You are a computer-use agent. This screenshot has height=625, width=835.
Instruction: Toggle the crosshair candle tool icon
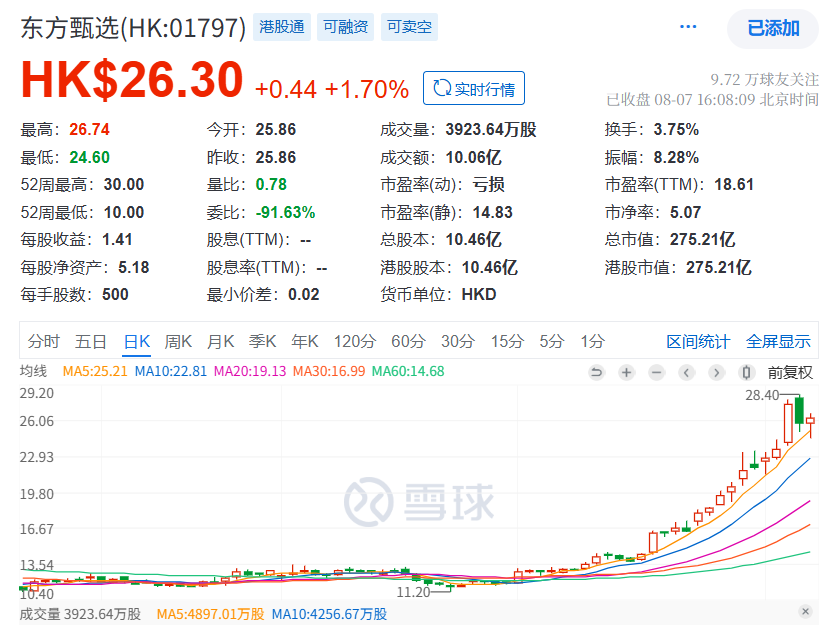pyautogui.click(x=746, y=372)
